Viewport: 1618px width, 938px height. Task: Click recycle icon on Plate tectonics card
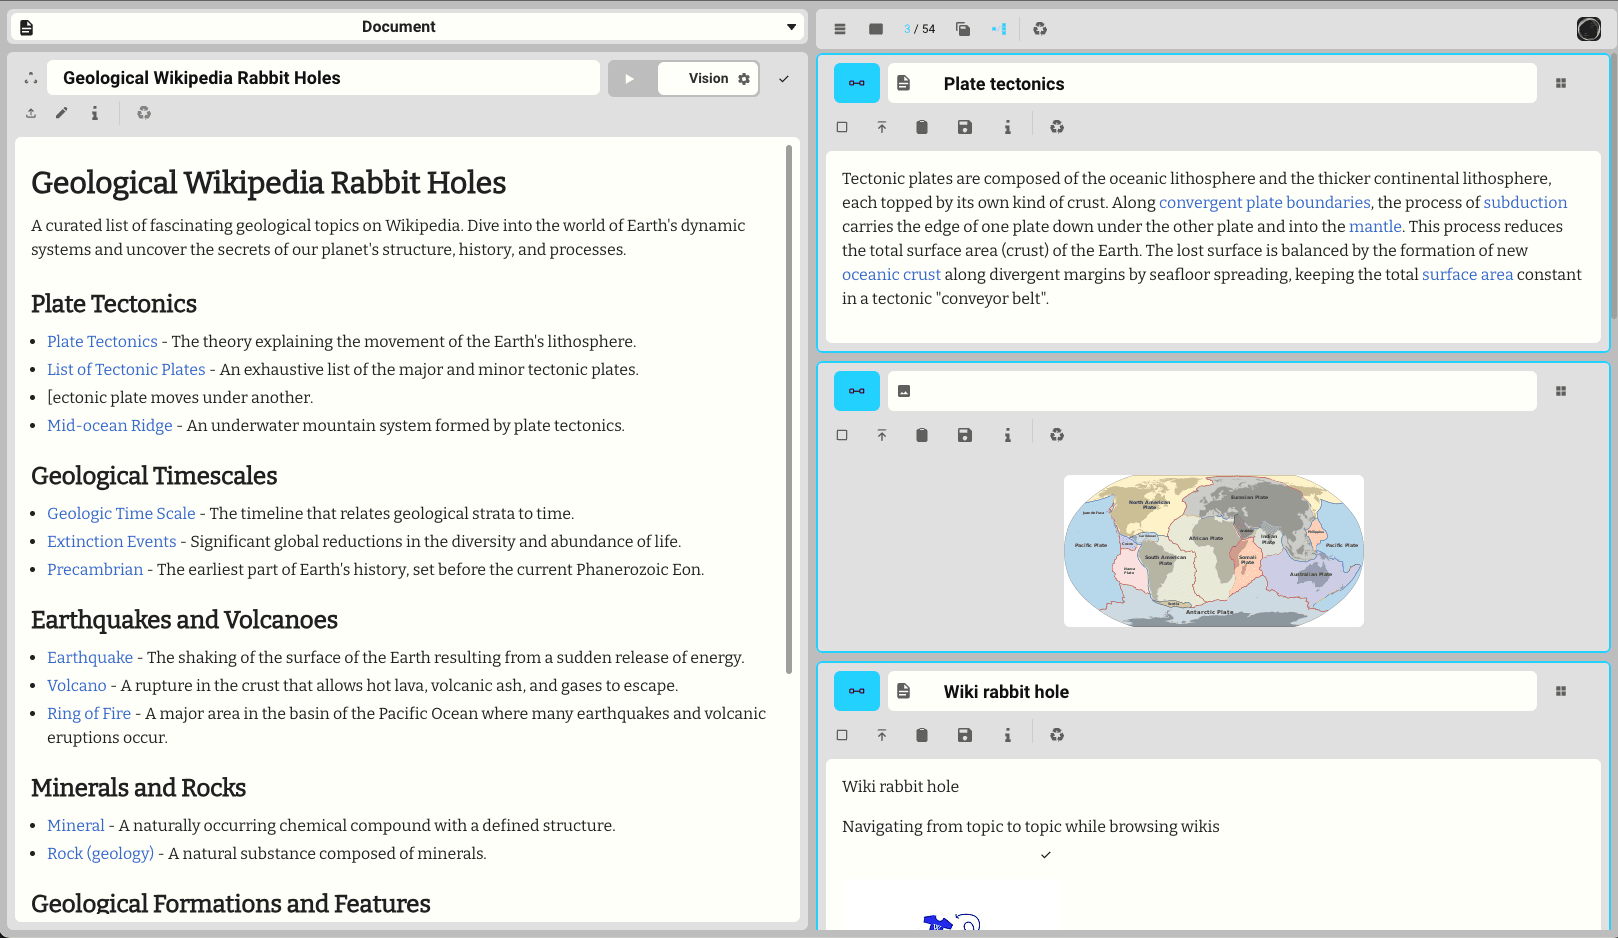coord(1057,127)
